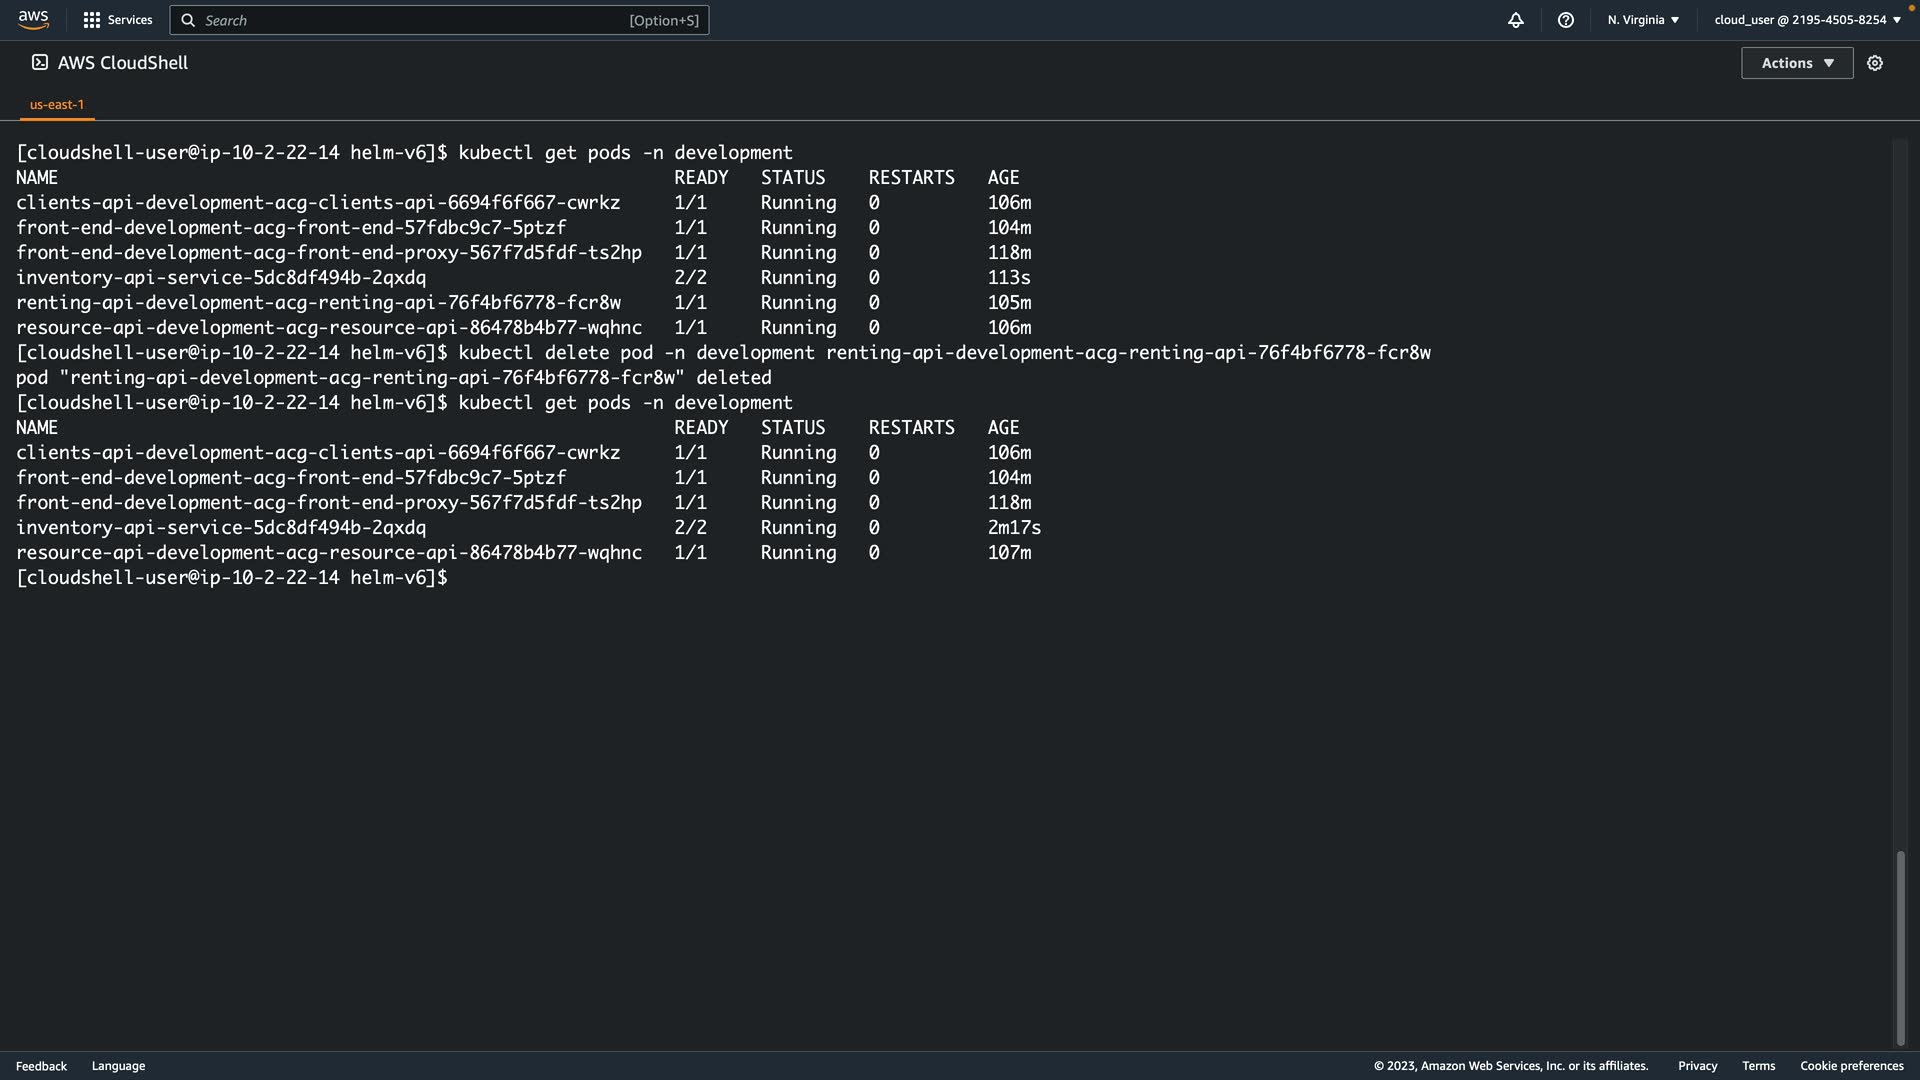Expand the cloud_user account menu
The image size is (1920, 1080).
pyautogui.click(x=1807, y=20)
